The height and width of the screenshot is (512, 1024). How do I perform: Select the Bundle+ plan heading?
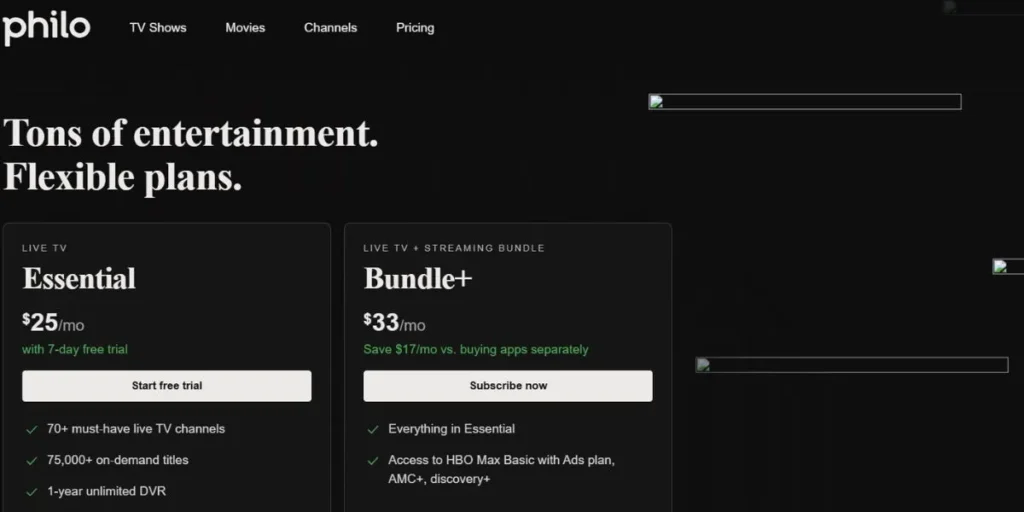pyautogui.click(x=417, y=279)
